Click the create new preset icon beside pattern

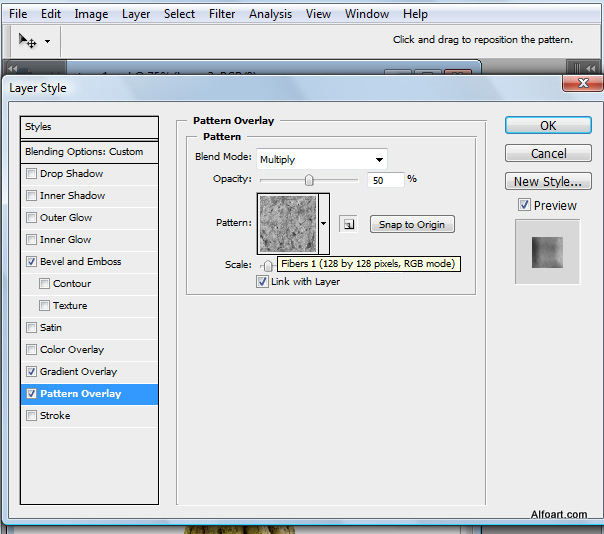(347, 224)
